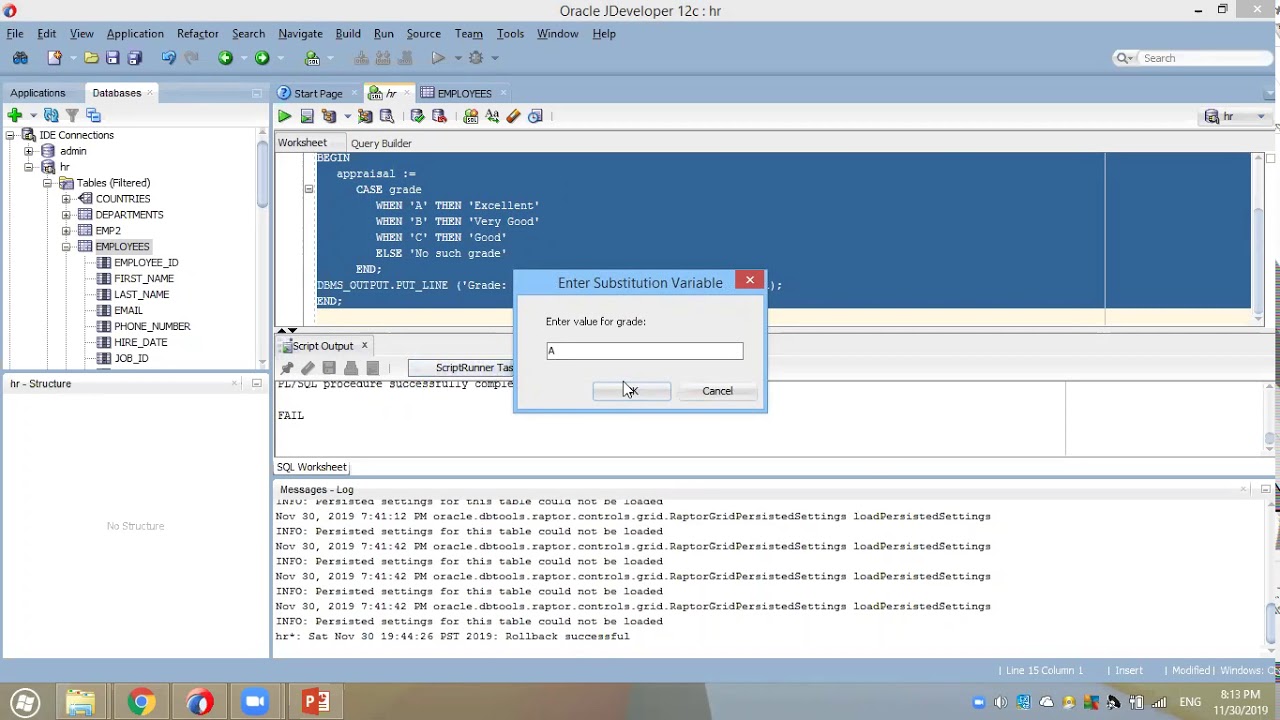Click the Rollback icon
The image size is (1280, 720).
tap(439, 117)
